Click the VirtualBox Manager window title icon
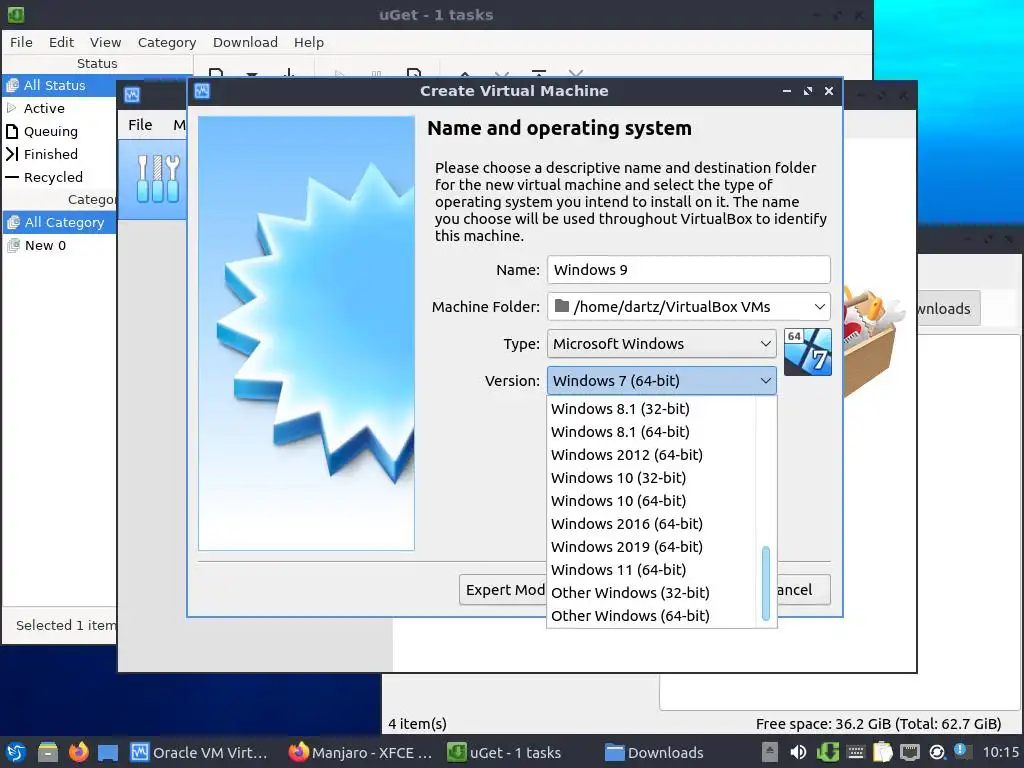The image size is (1024, 768). click(x=132, y=95)
